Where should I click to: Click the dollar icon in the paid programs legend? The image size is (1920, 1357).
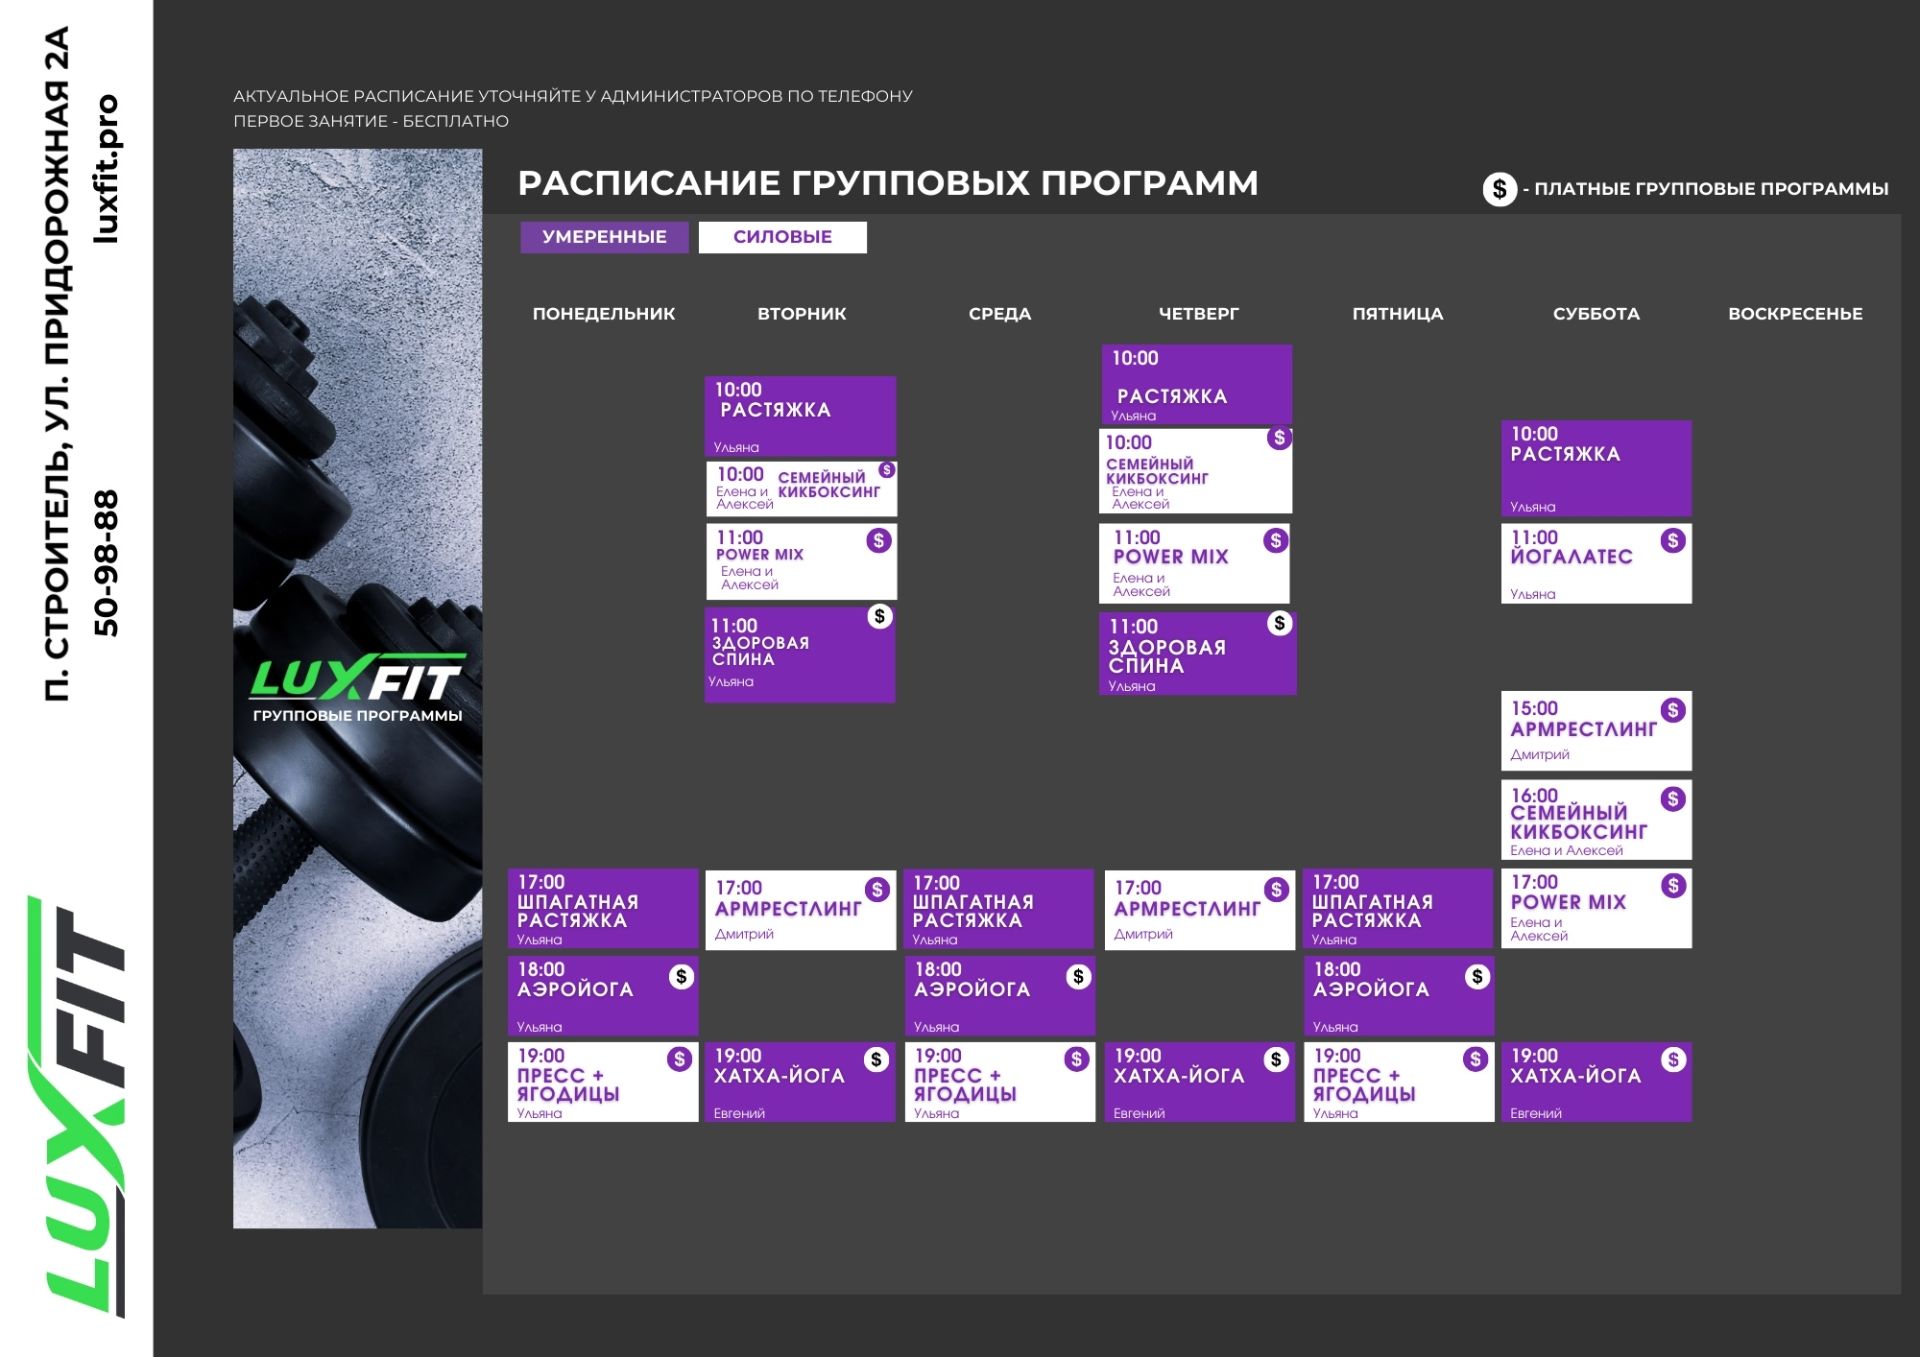click(x=1499, y=189)
